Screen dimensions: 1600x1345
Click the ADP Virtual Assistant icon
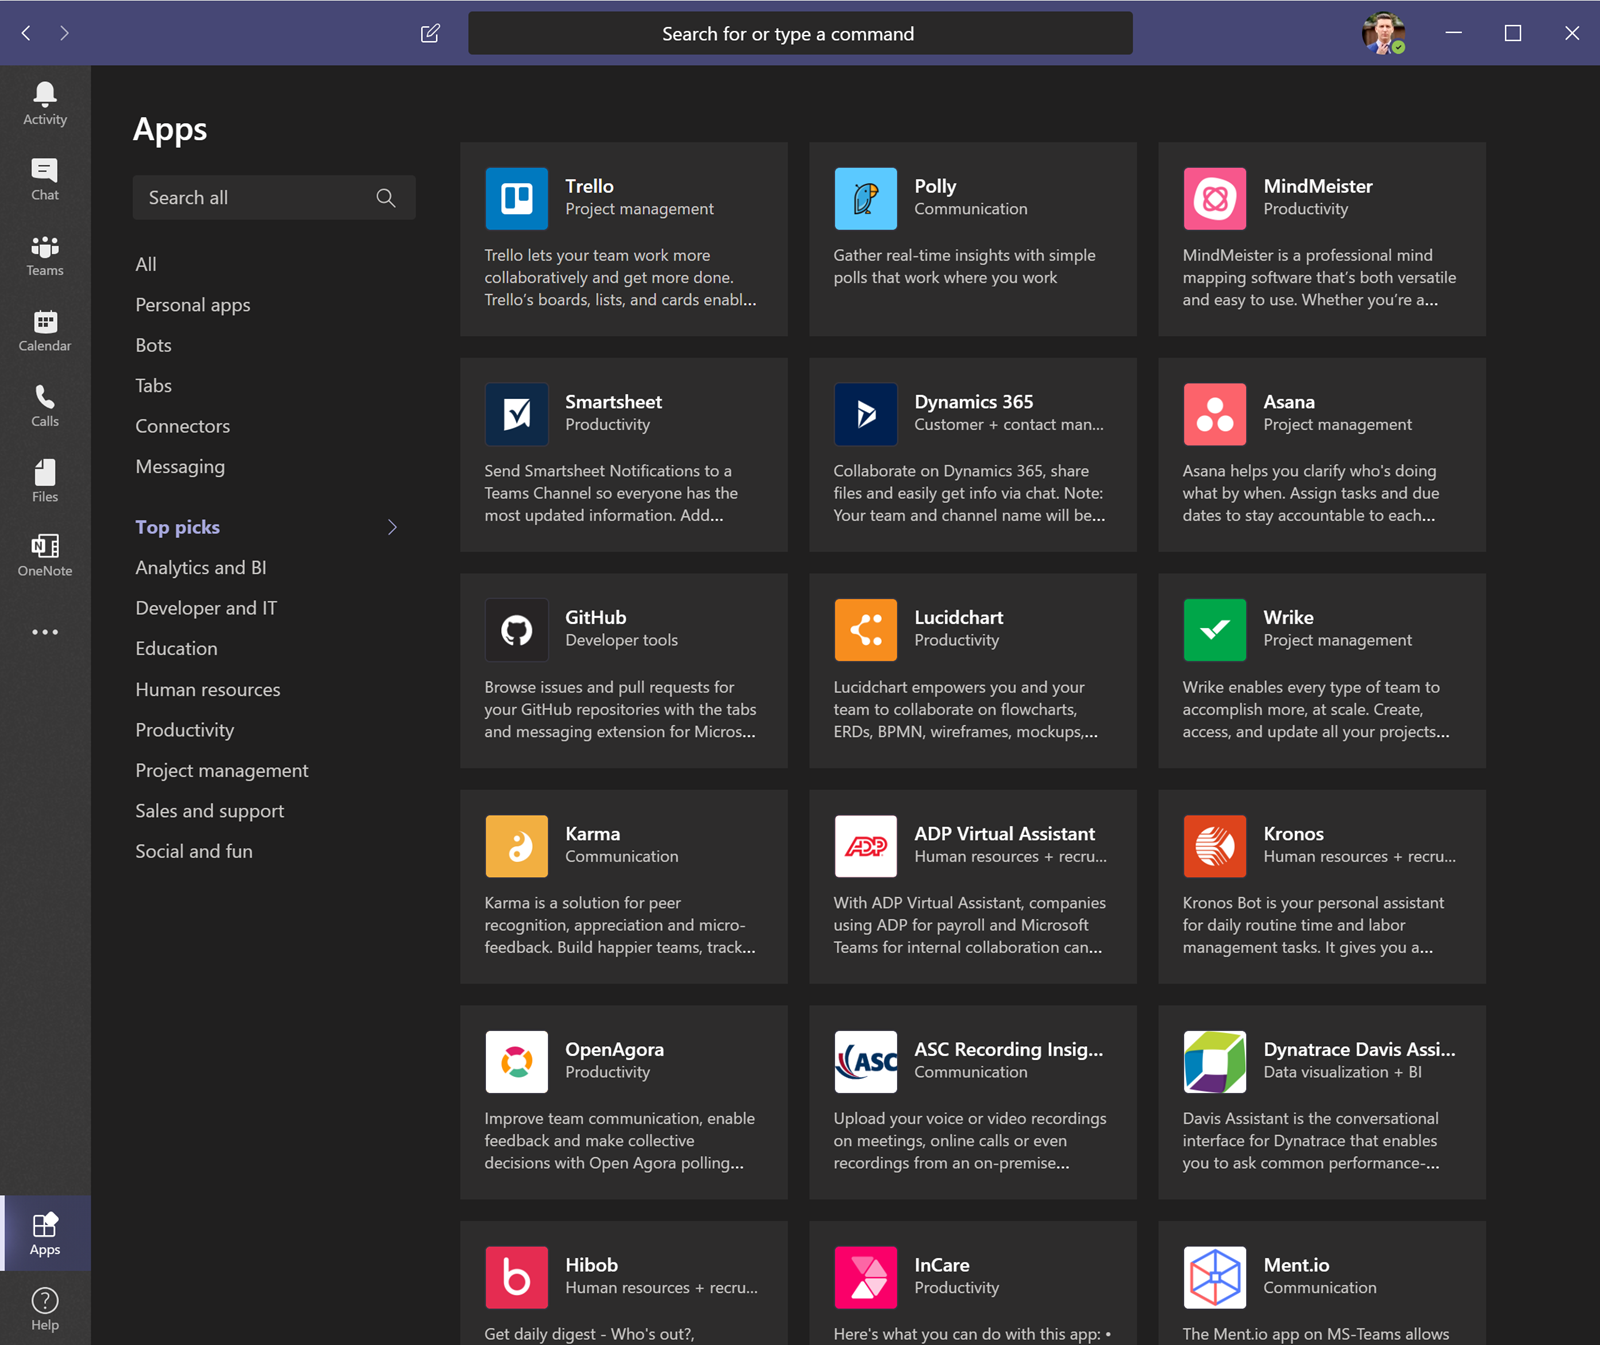pos(866,846)
